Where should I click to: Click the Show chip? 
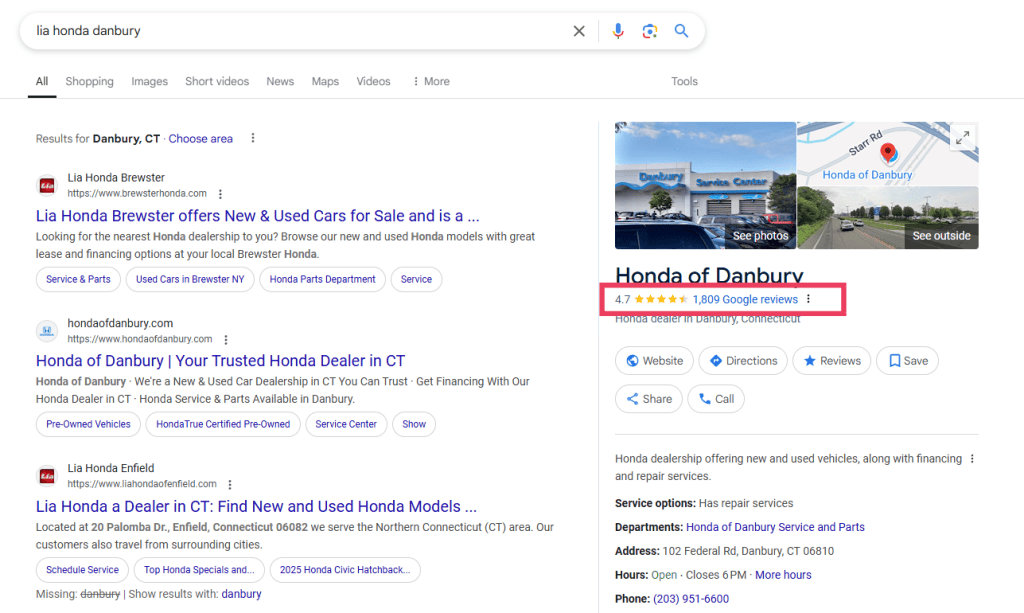coord(414,424)
